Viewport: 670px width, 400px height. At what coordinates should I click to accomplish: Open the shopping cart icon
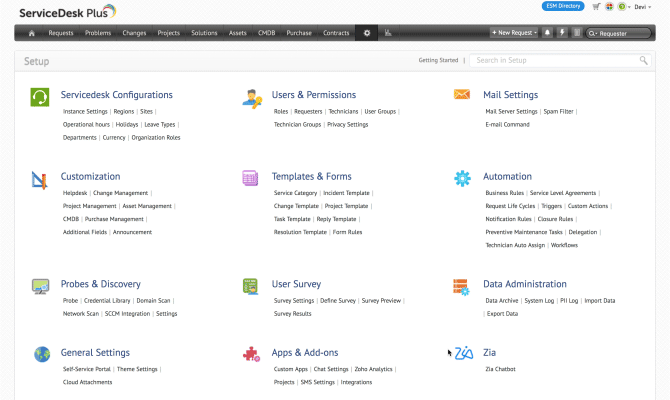[597, 6]
